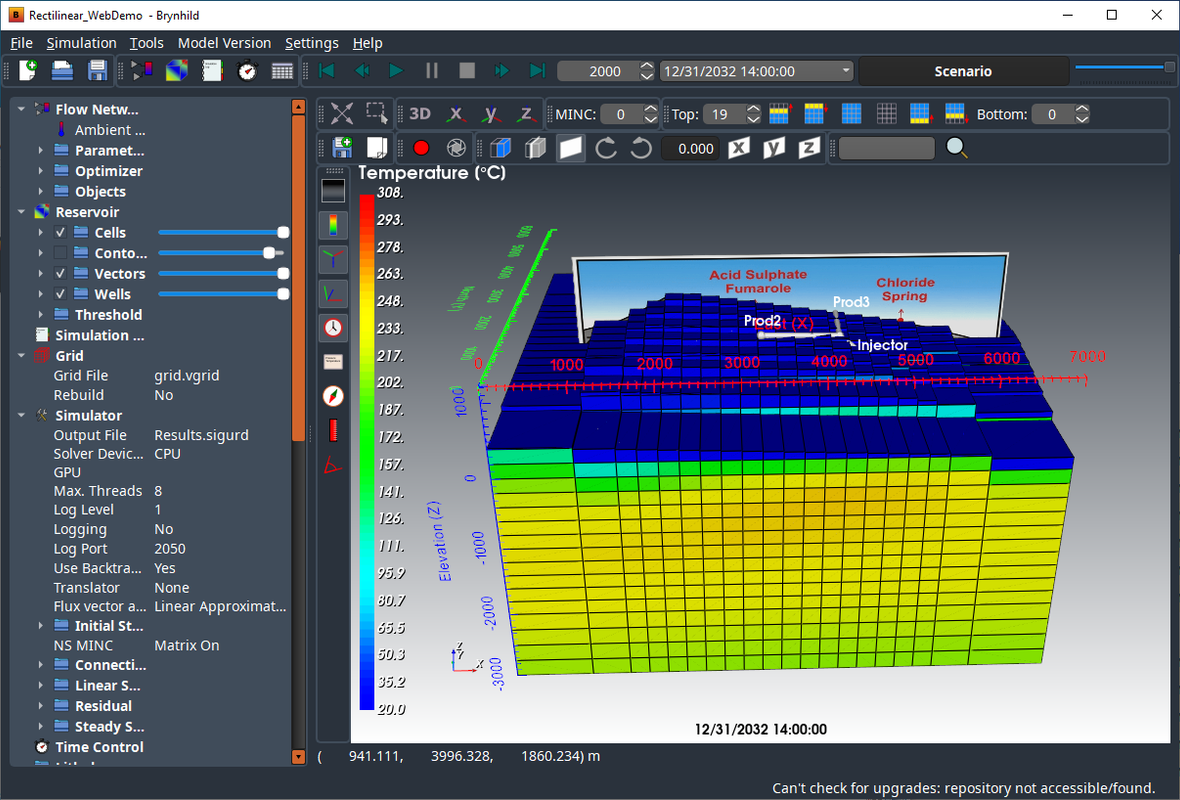Create a new model file

click(x=27, y=71)
